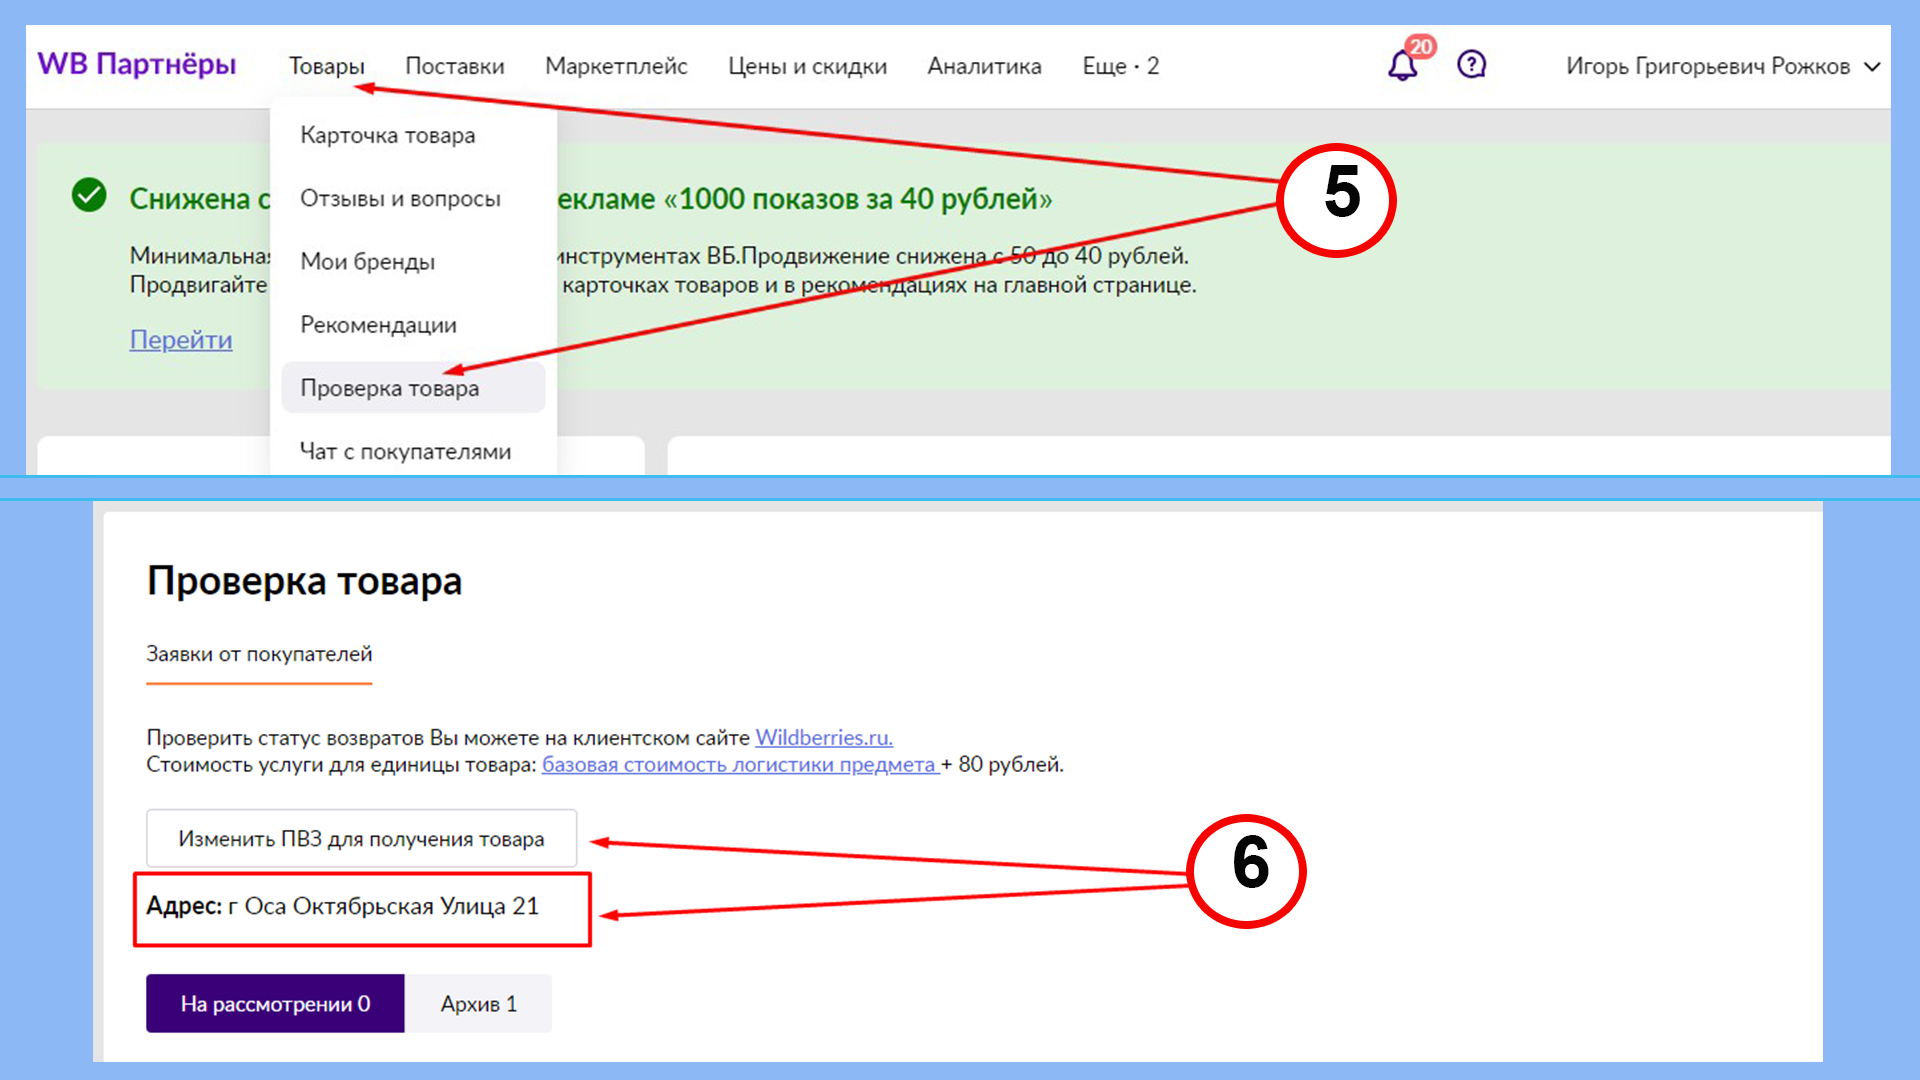
Task: Open the Аналитика menu
Action: tap(984, 66)
